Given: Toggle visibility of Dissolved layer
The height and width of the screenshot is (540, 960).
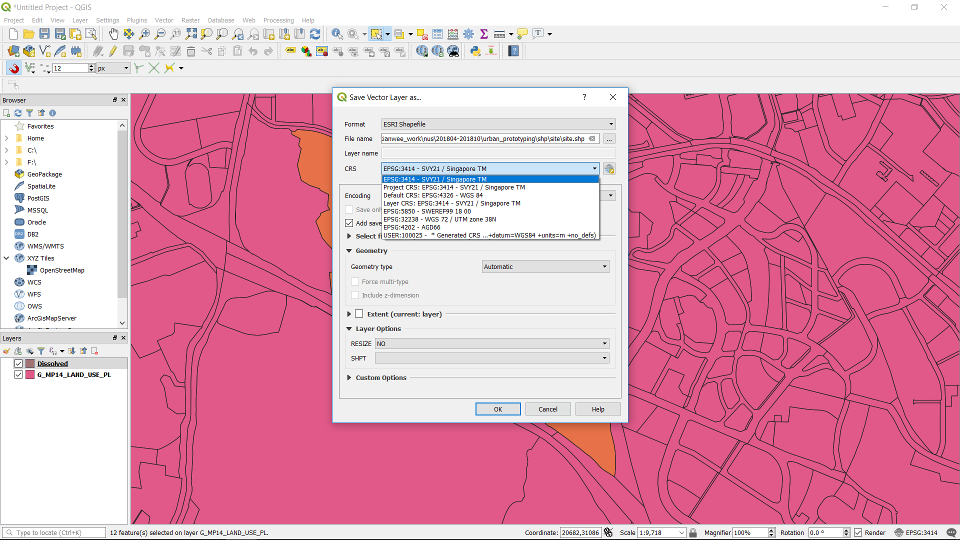Looking at the screenshot, I should click(x=18, y=364).
